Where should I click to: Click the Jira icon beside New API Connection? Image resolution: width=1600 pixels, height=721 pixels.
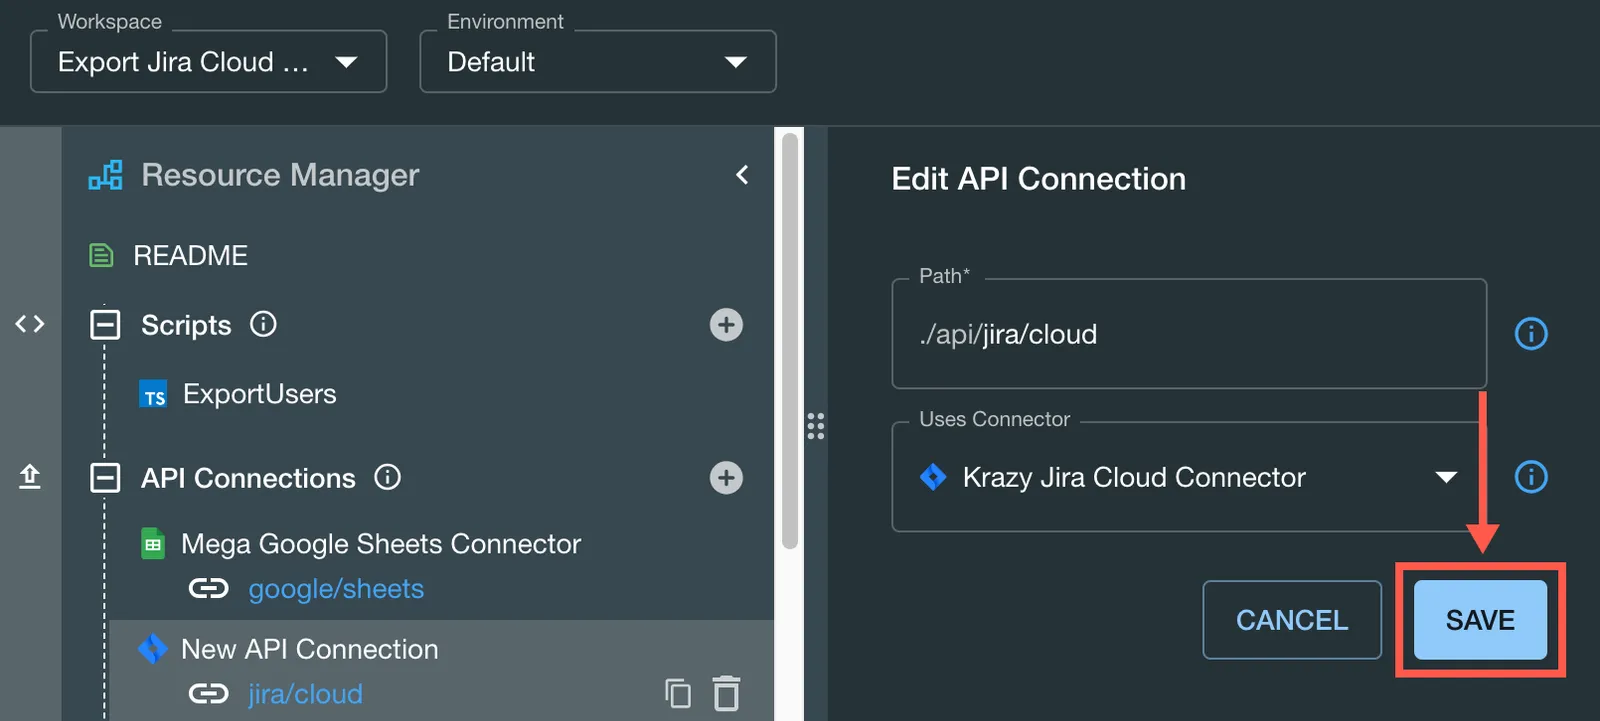point(153,649)
